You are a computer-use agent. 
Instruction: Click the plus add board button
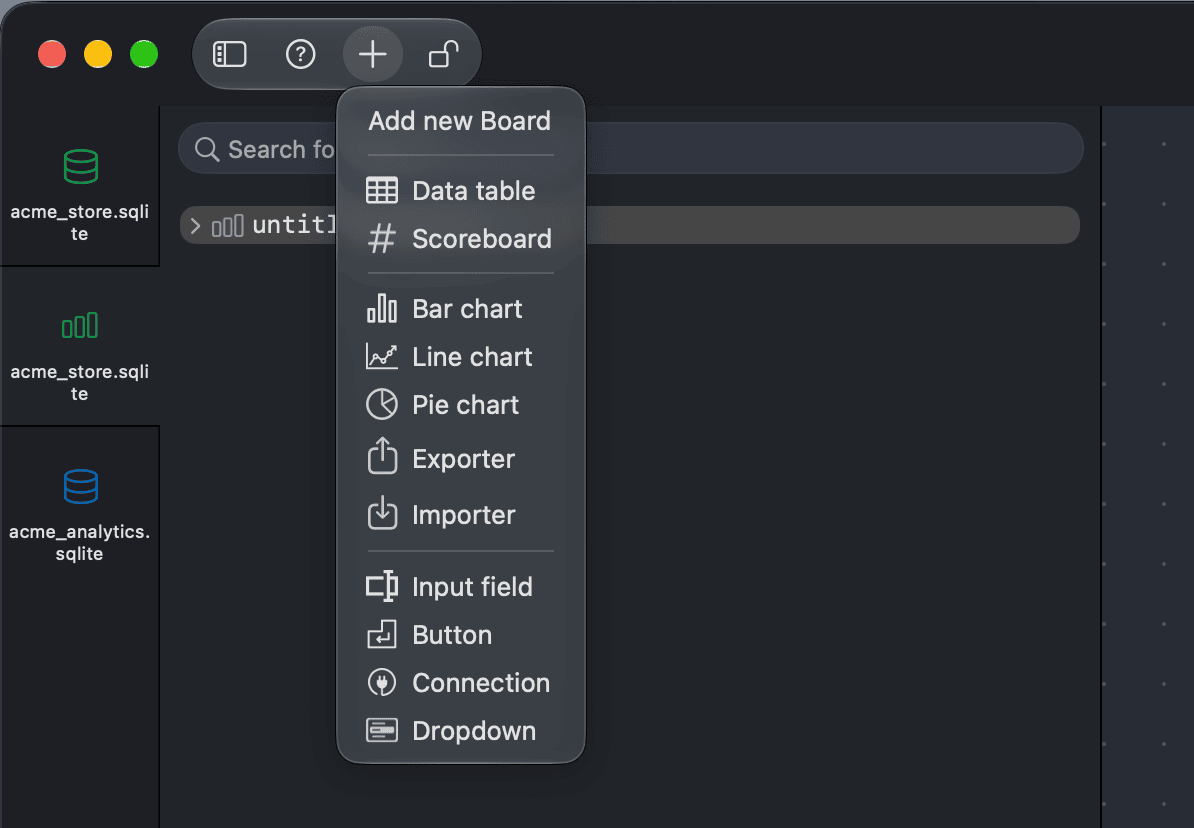(x=372, y=55)
